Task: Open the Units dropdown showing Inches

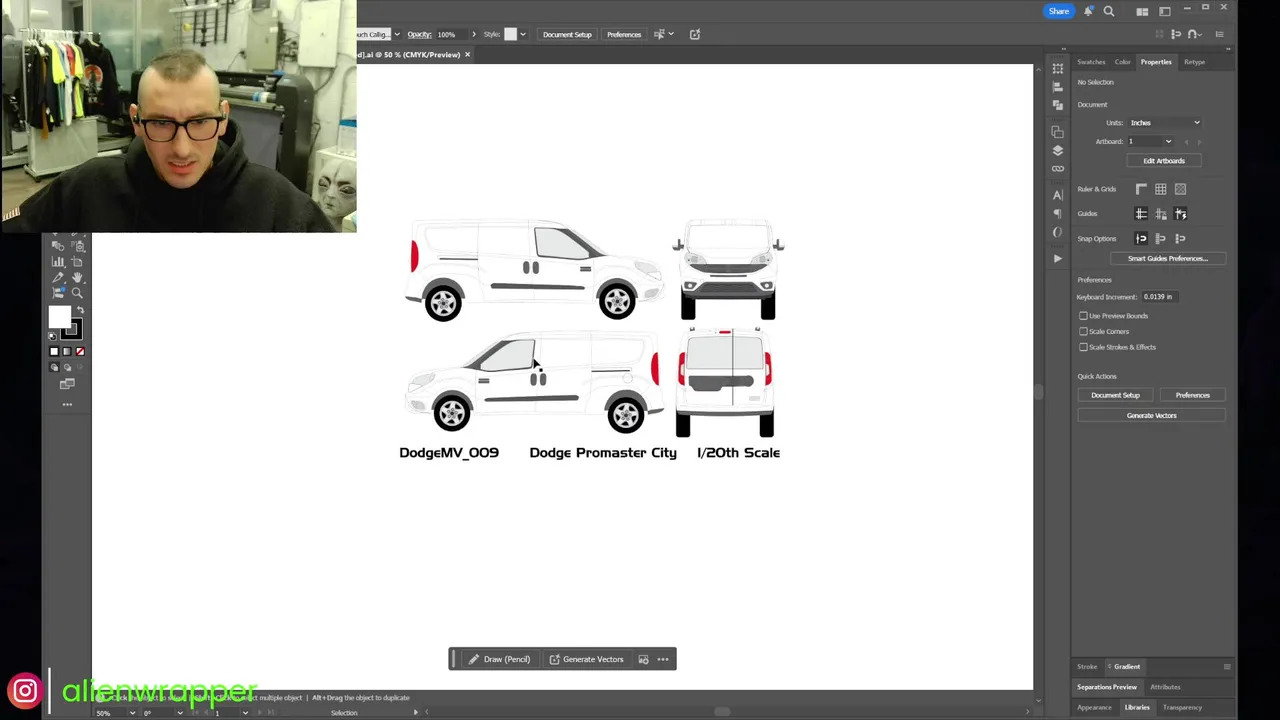Action: [1164, 123]
